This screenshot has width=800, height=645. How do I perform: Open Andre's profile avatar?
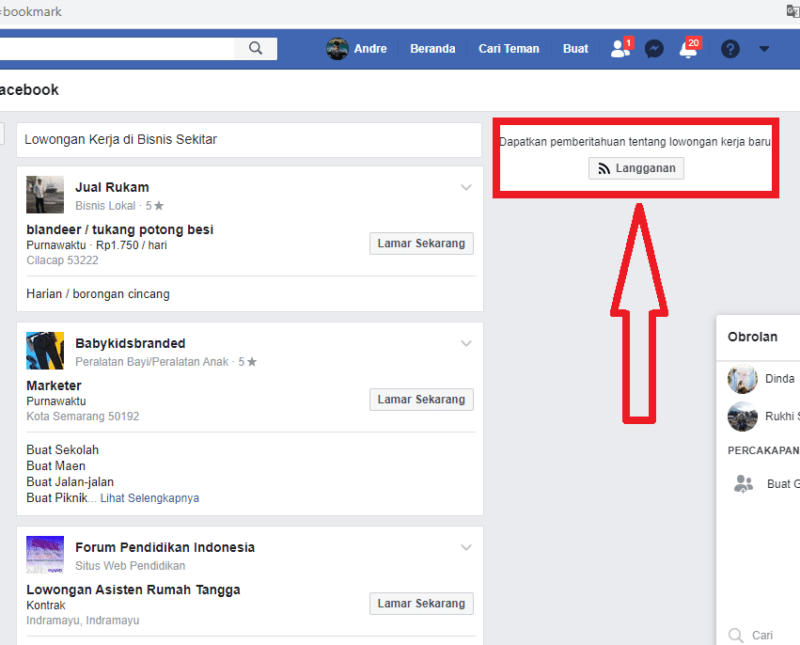click(x=337, y=49)
